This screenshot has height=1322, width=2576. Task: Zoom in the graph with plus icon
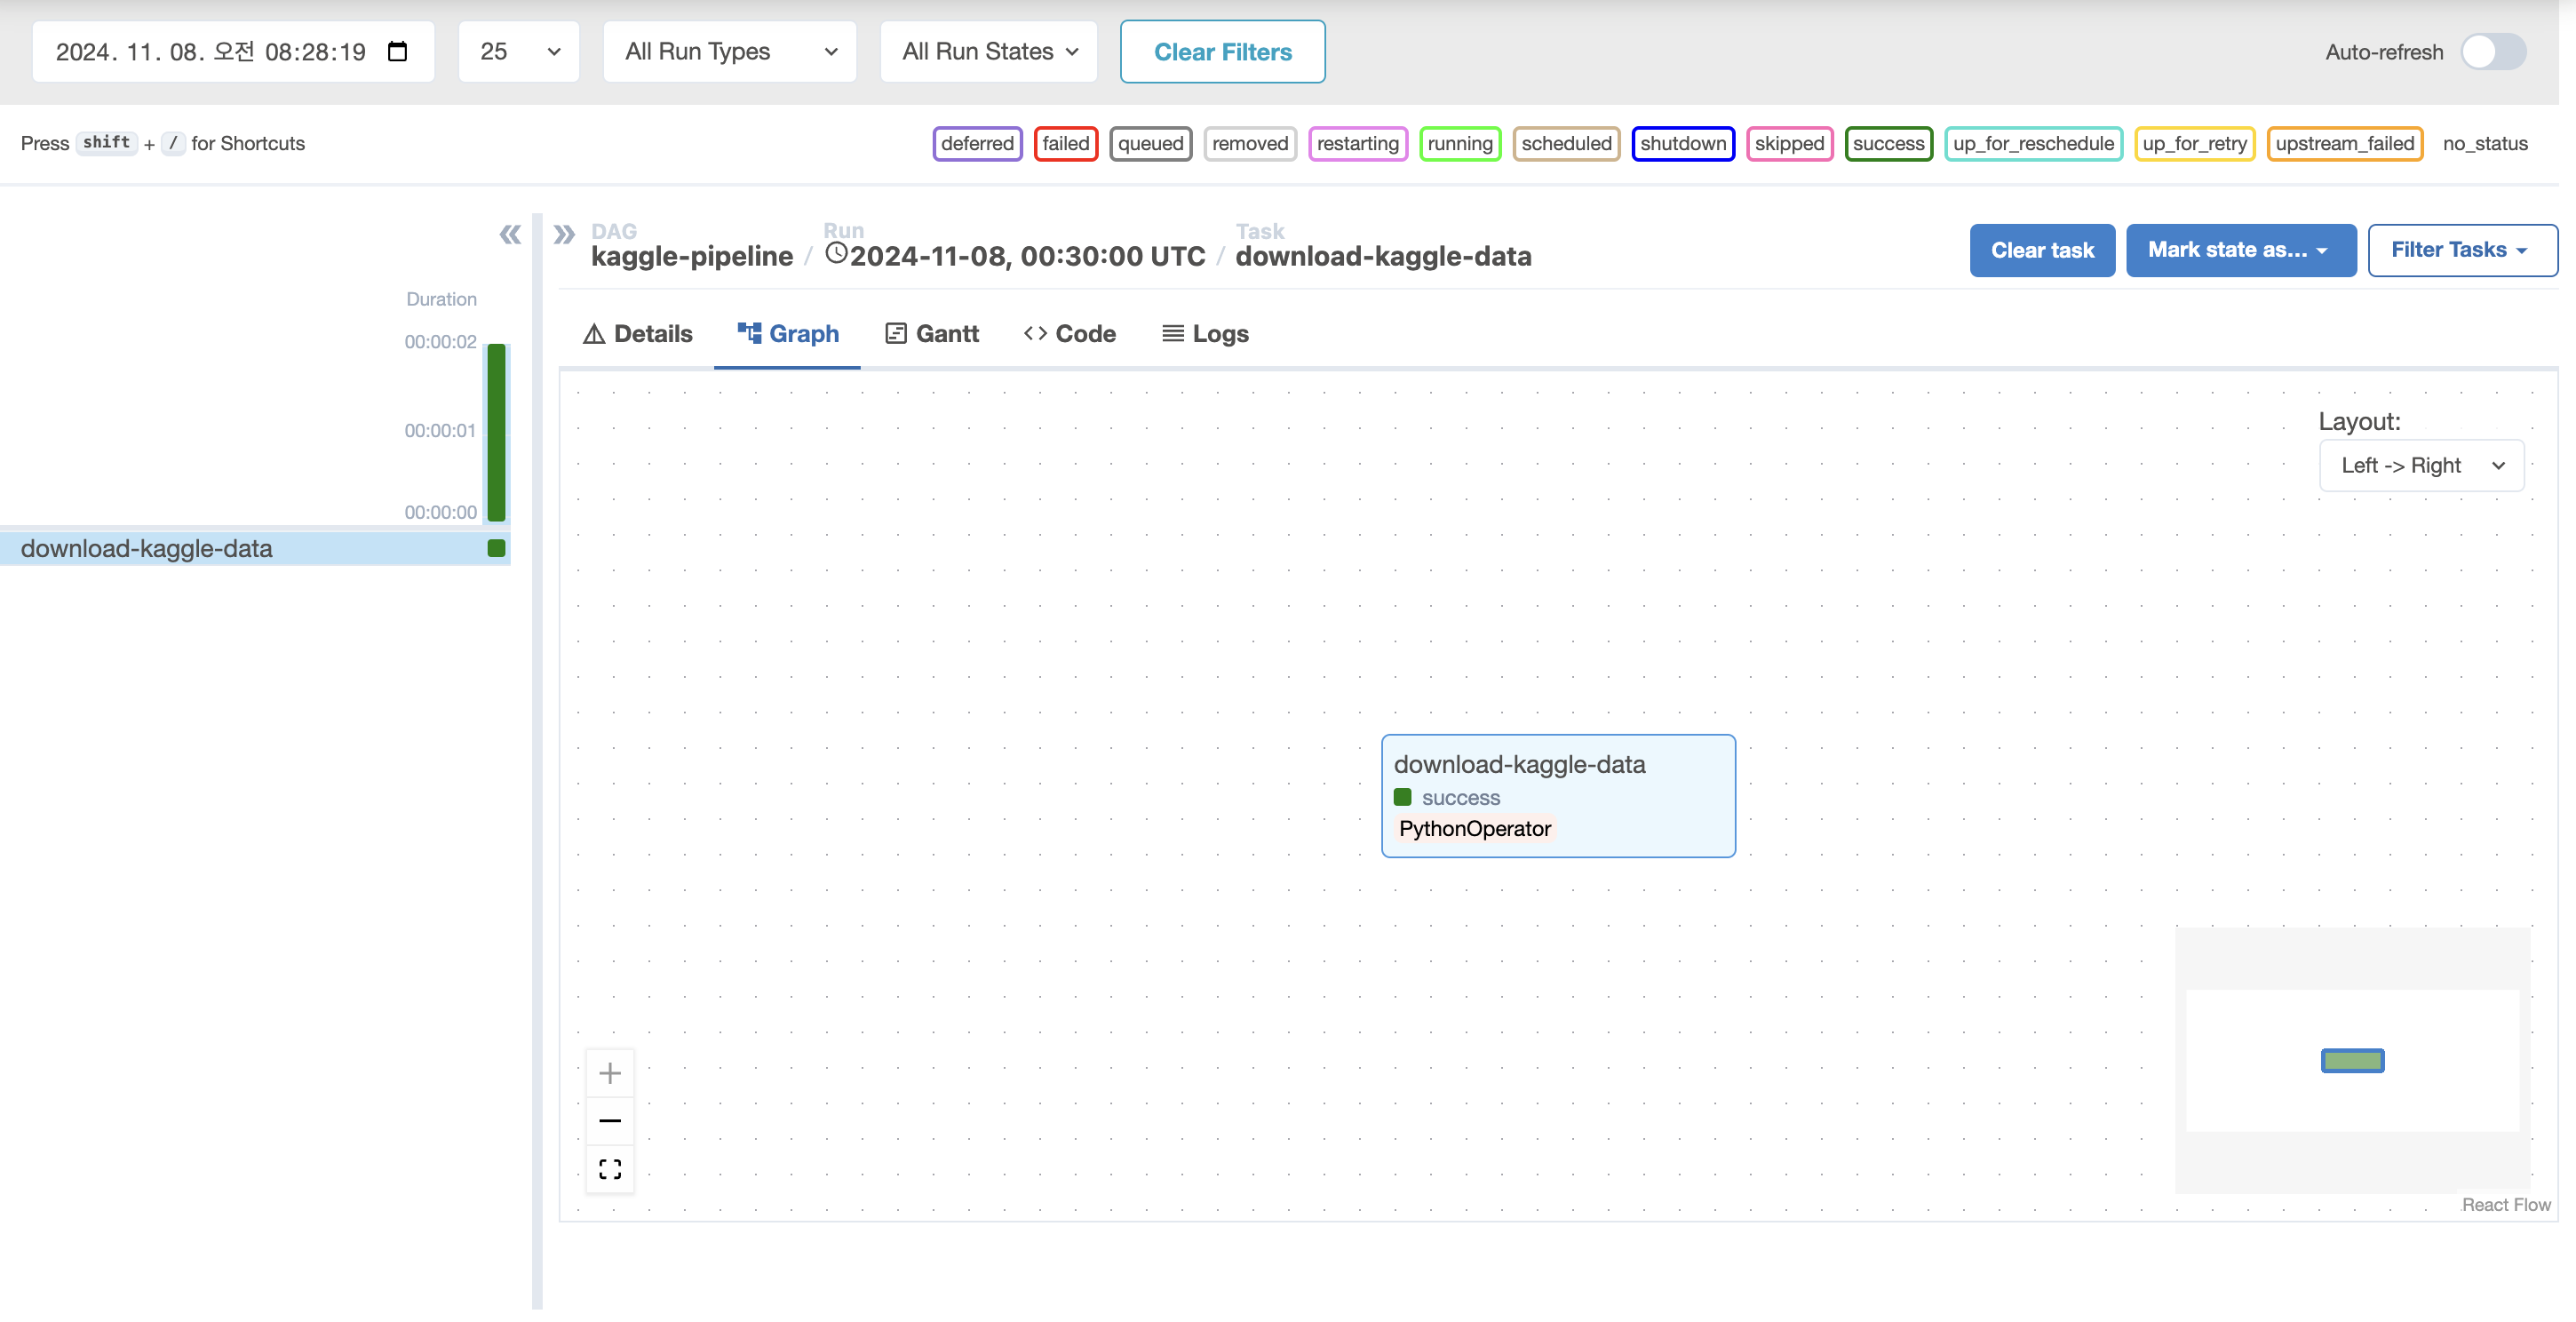click(610, 1073)
